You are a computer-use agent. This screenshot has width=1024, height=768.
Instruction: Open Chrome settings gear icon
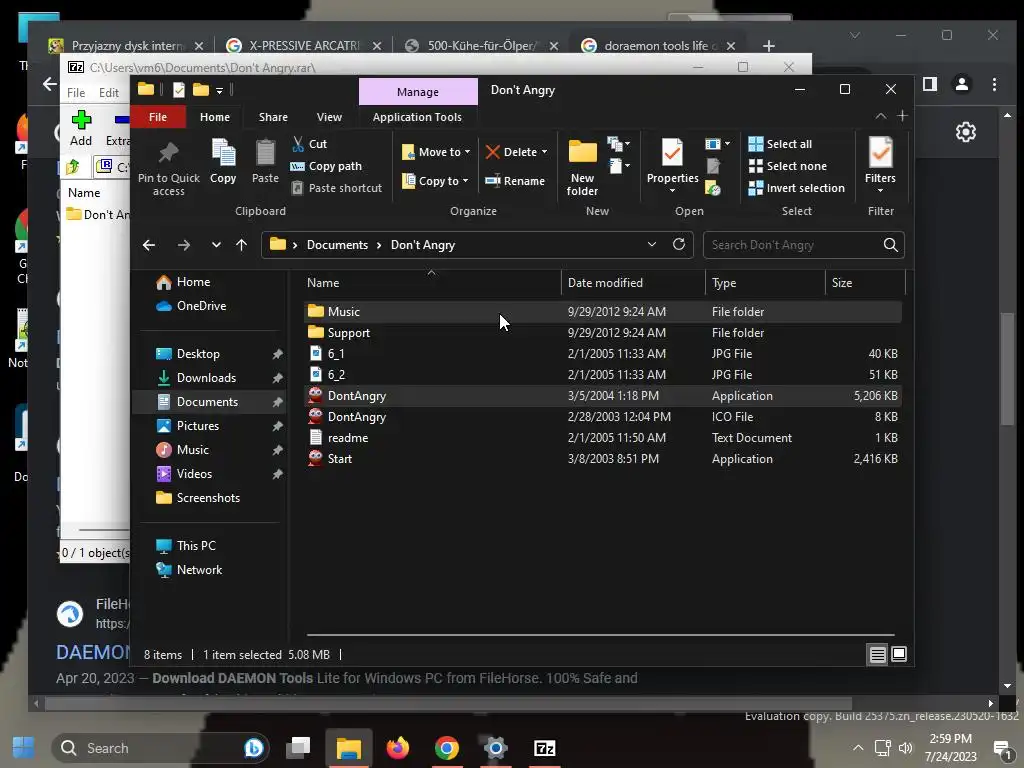point(965,132)
